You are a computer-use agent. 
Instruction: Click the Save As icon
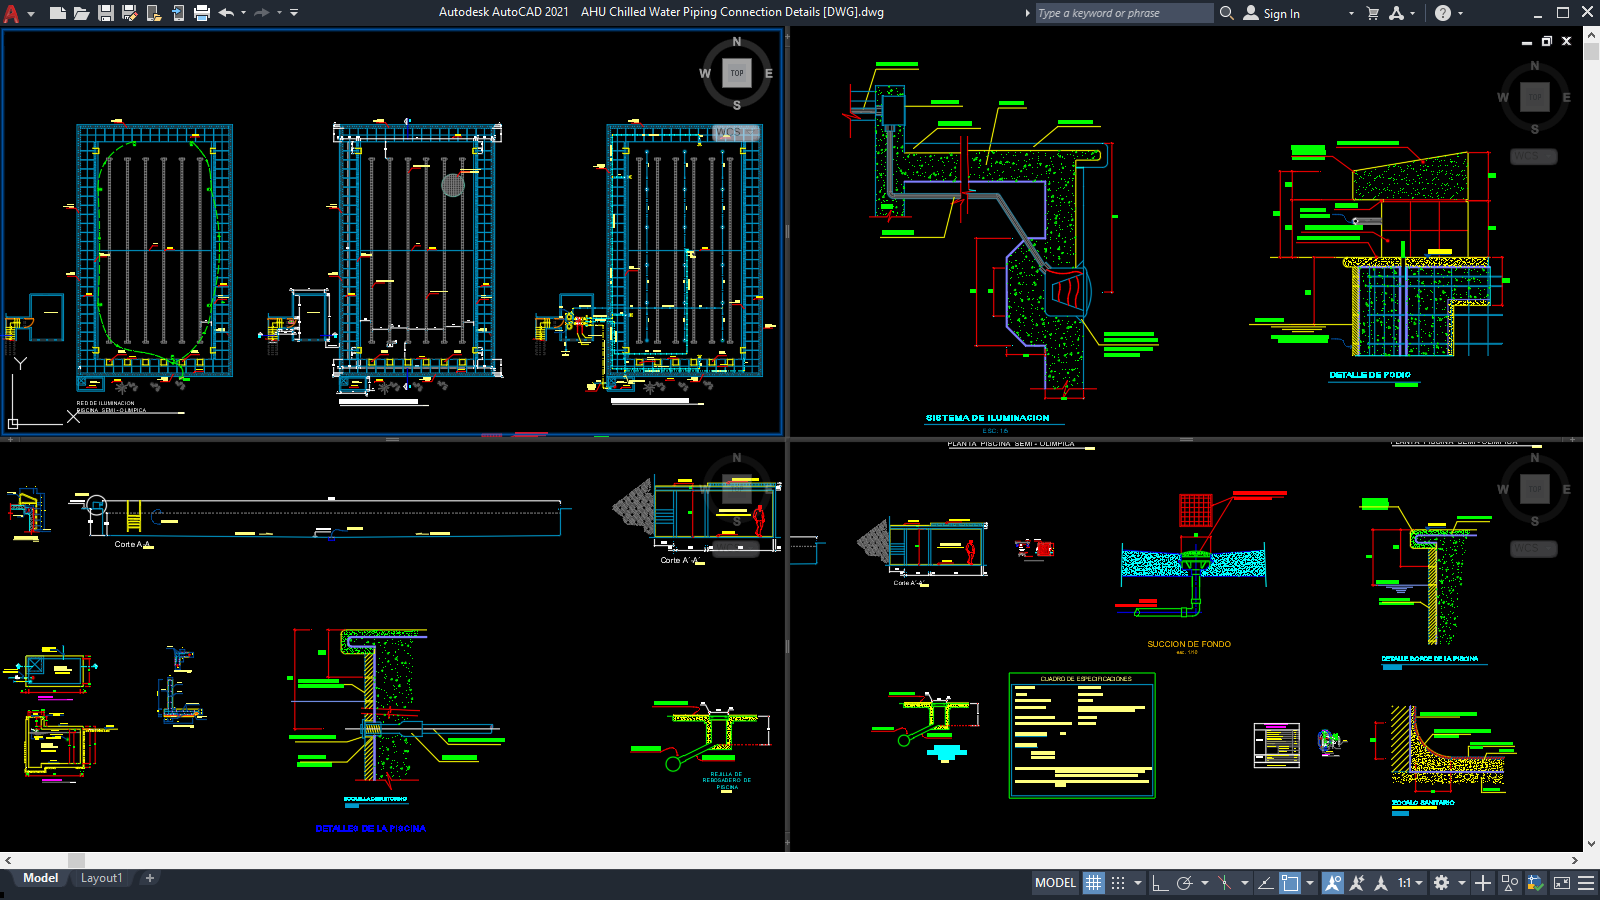[x=130, y=13]
